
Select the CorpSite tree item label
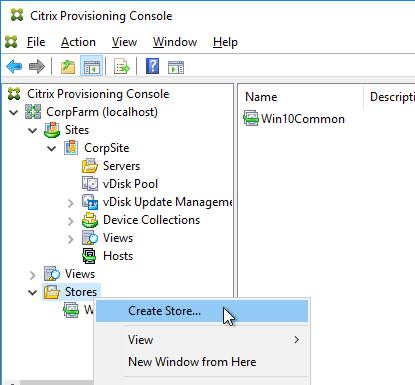[107, 148]
